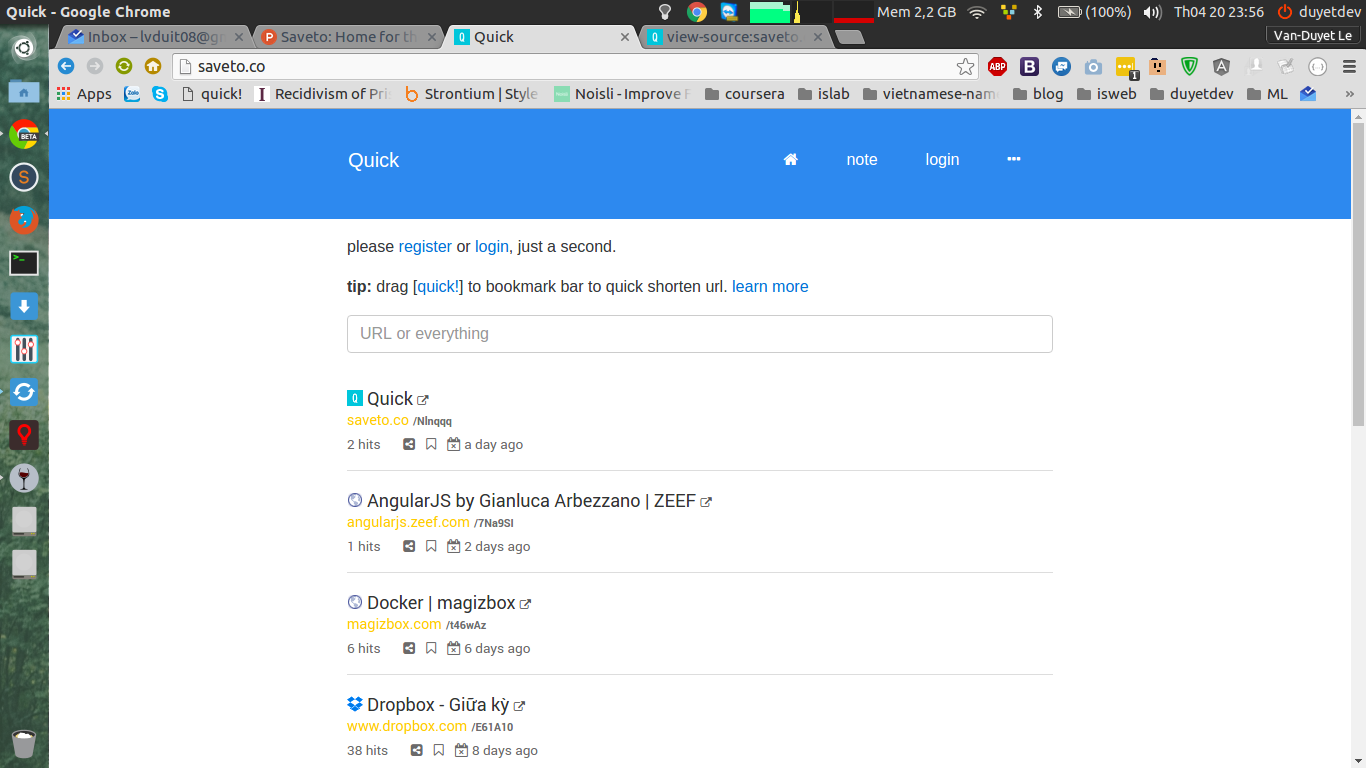Click the browser reload button

coord(124,66)
